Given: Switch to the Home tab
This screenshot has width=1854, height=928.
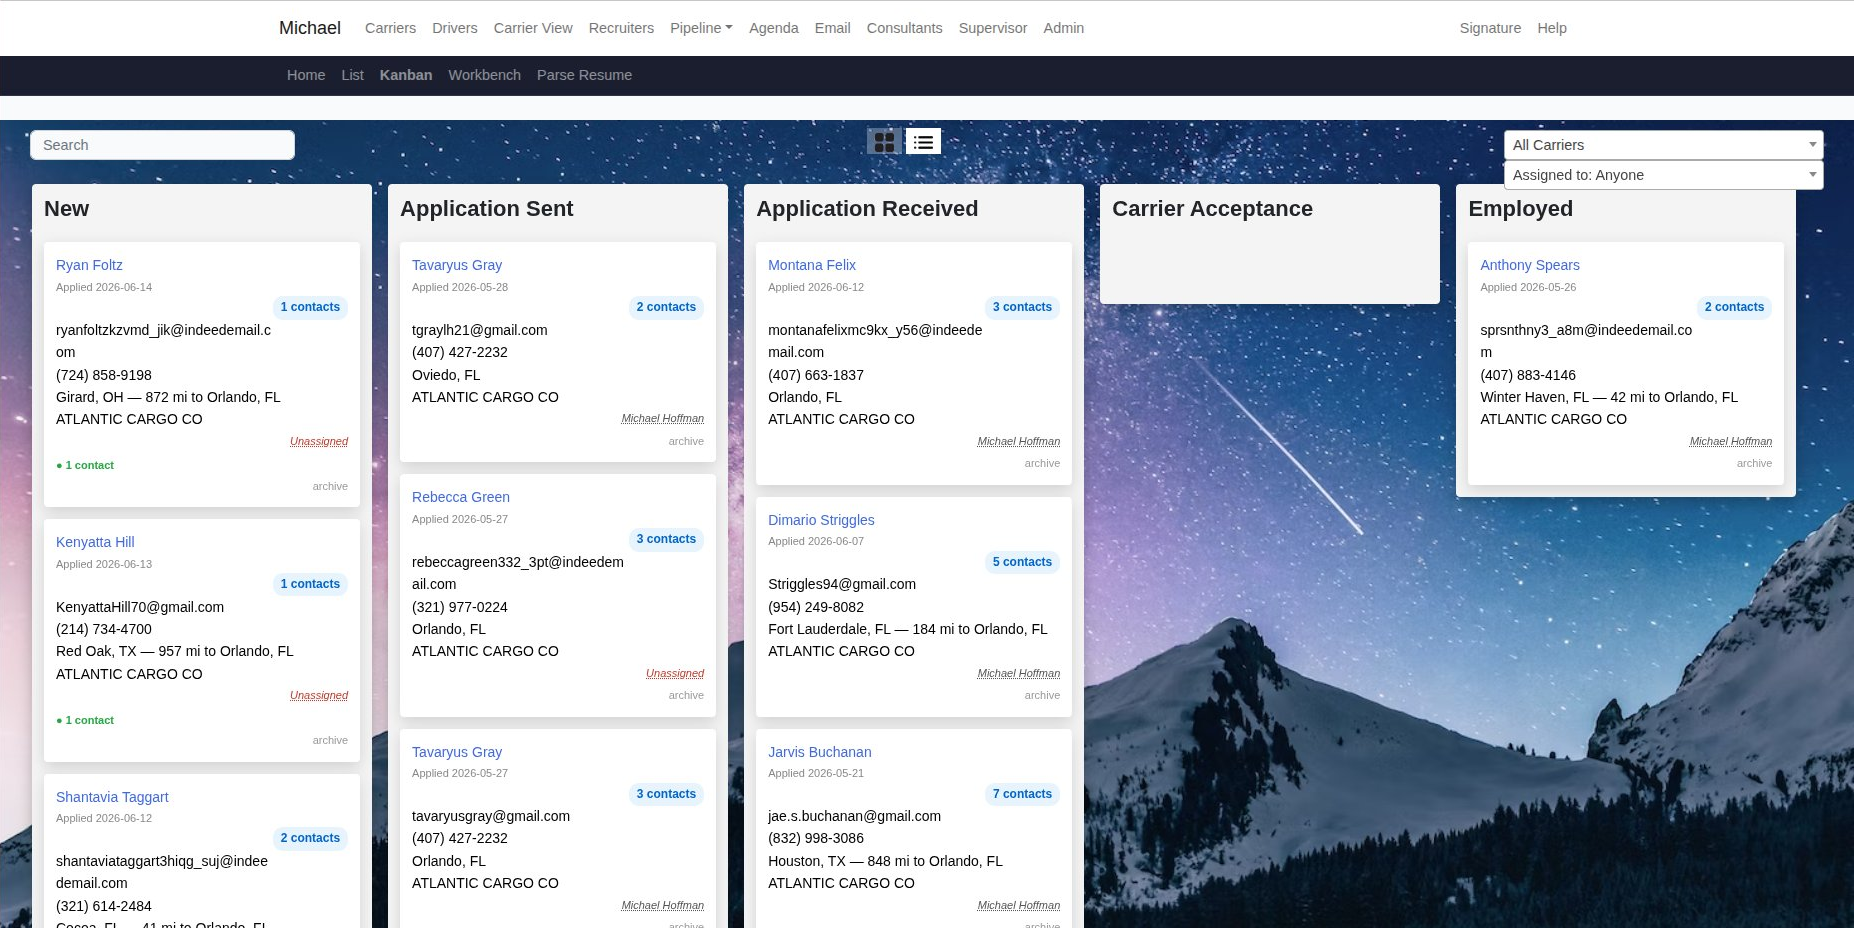Looking at the screenshot, I should pos(306,75).
